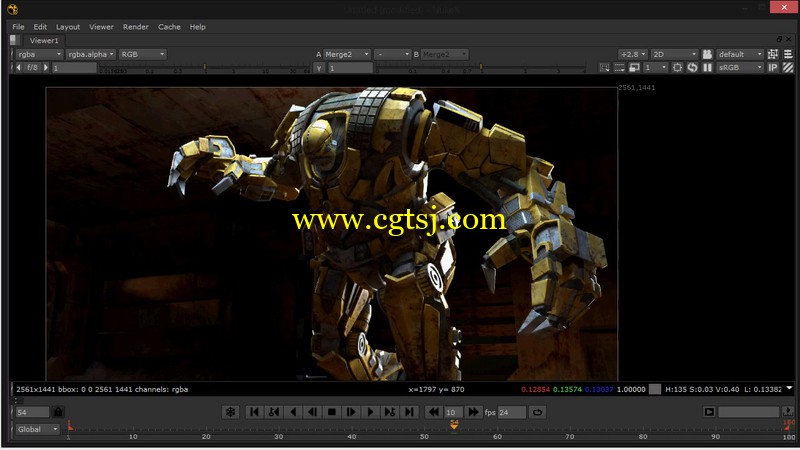Open the default camera dropdown
This screenshot has height=450, width=800.
(x=740, y=54)
